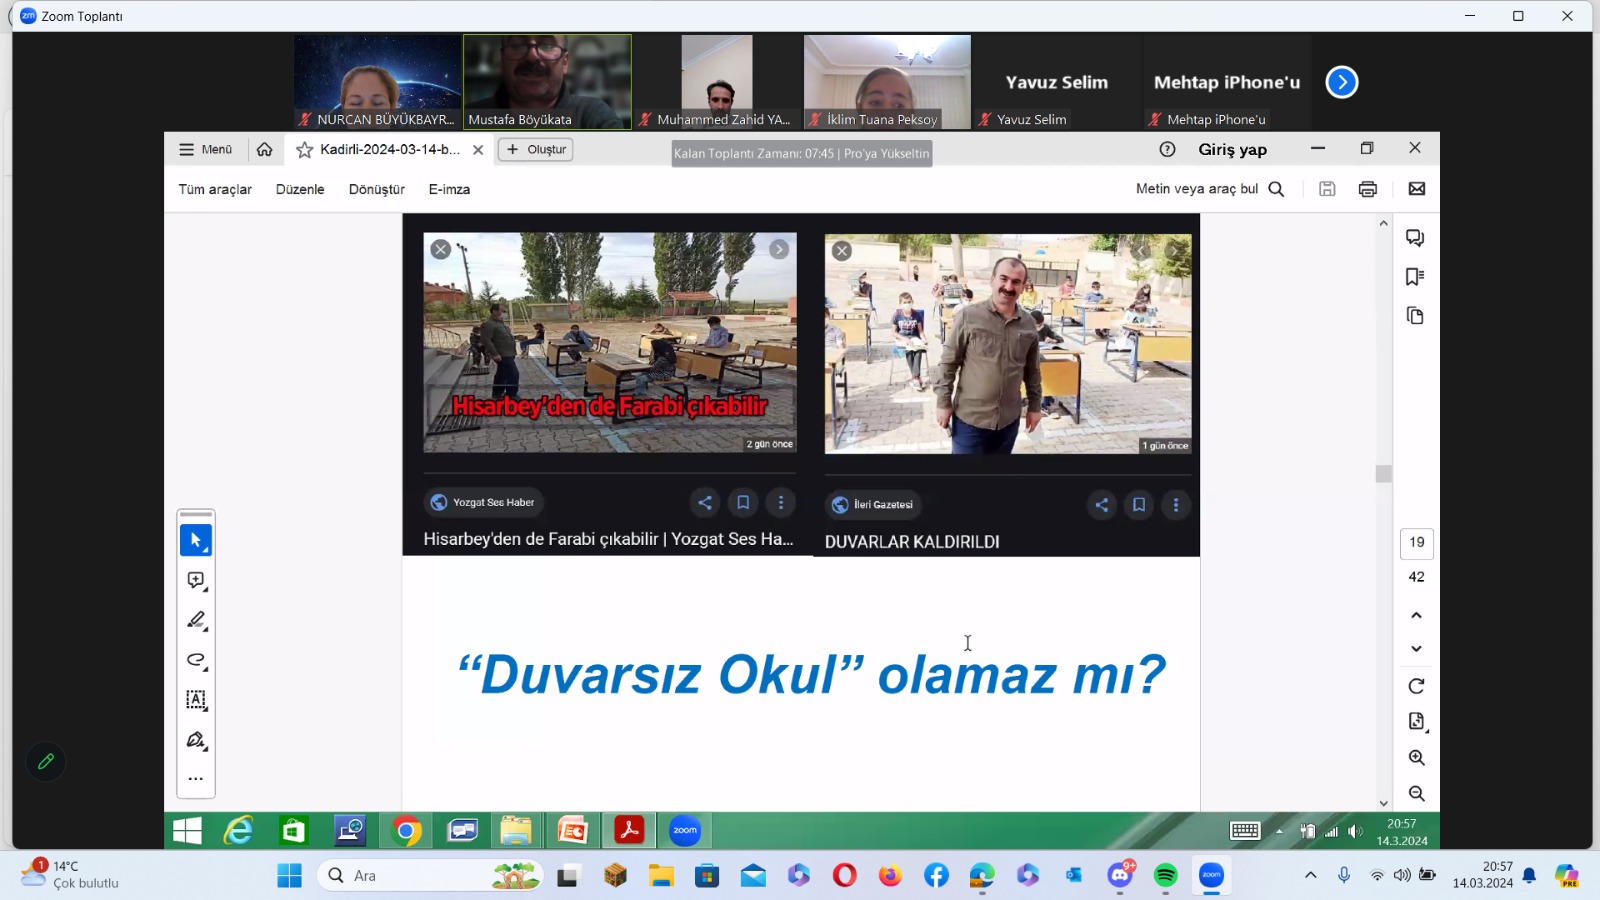Open the Menü hamburger menu
This screenshot has width=1600, height=900.
(x=205, y=149)
